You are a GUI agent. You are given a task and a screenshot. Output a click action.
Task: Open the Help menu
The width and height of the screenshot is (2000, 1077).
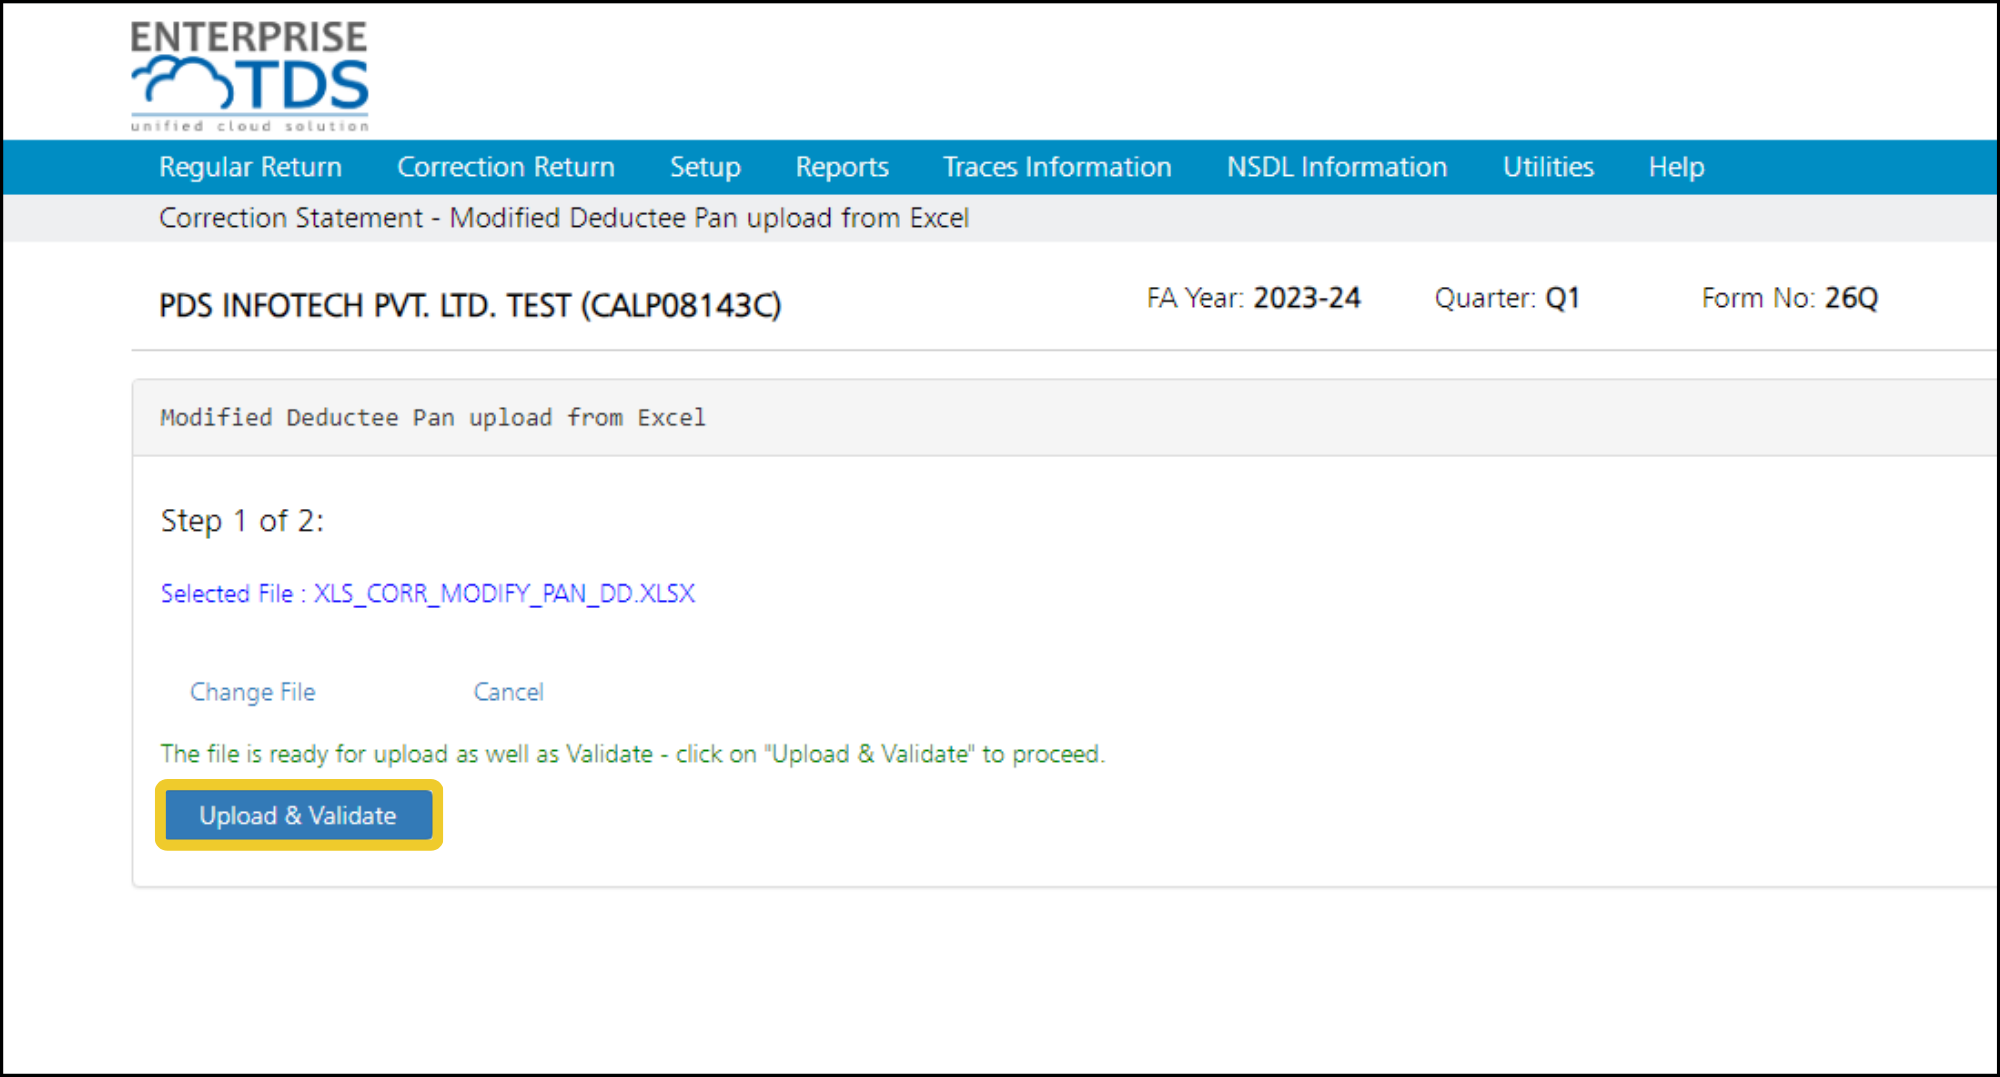pyautogui.click(x=1676, y=167)
